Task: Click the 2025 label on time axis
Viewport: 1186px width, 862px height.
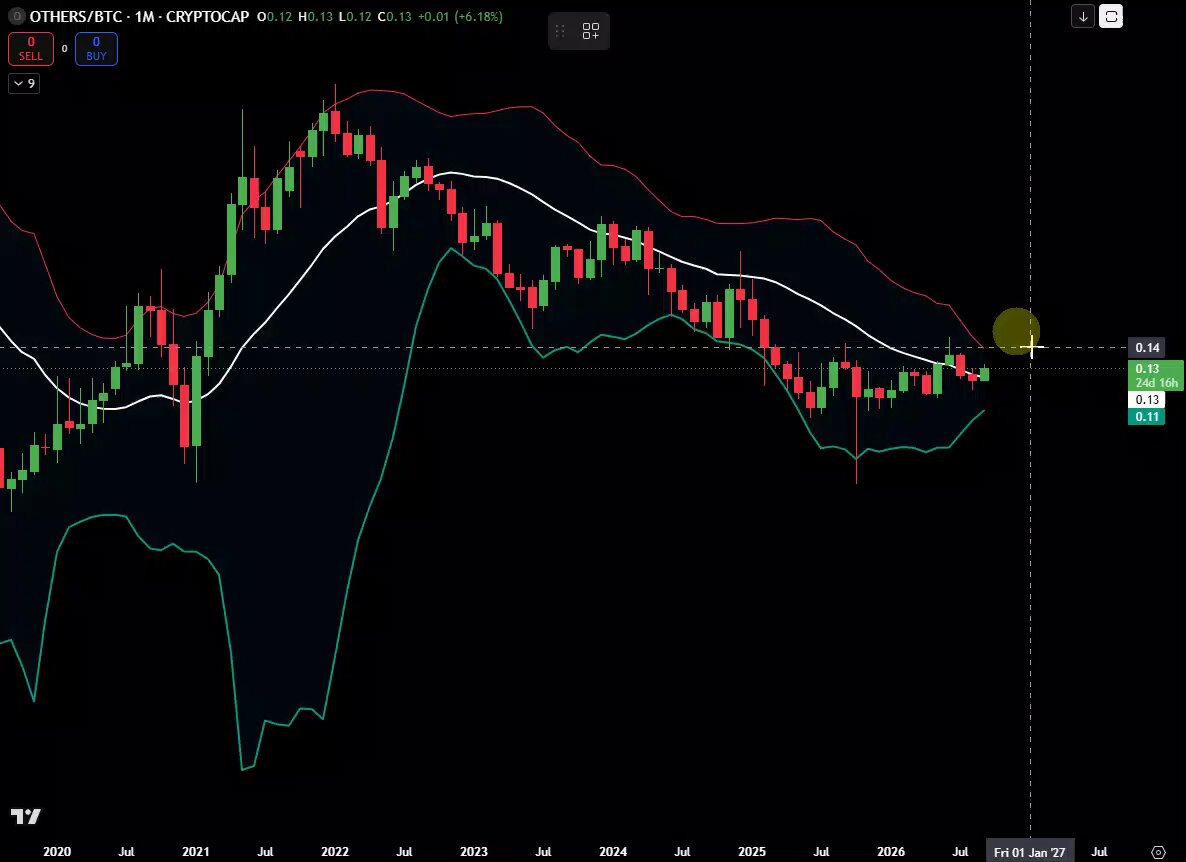Action: click(x=752, y=852)
